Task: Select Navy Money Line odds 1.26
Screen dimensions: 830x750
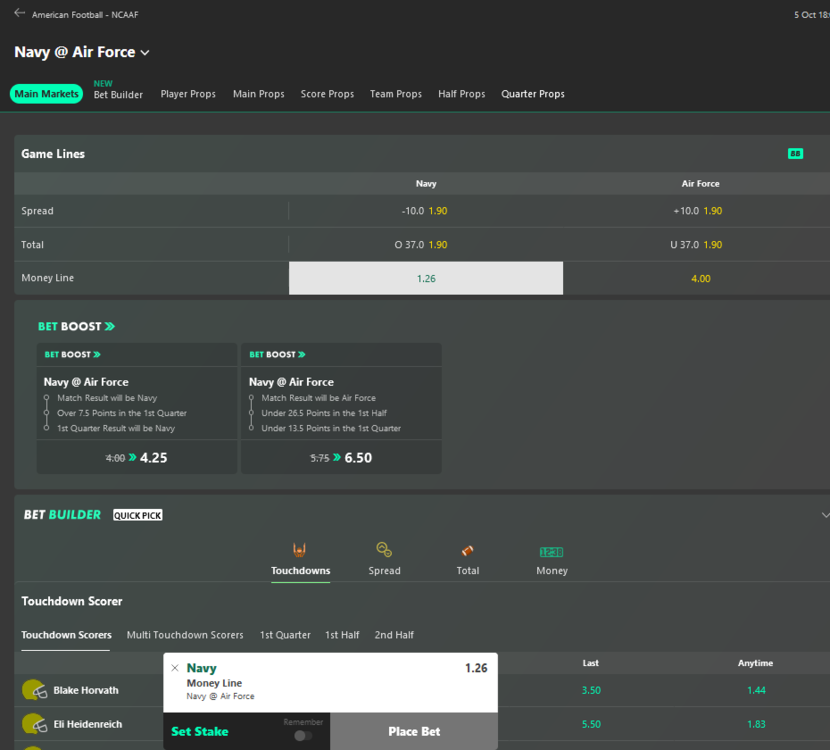Action: coord(426,278)
